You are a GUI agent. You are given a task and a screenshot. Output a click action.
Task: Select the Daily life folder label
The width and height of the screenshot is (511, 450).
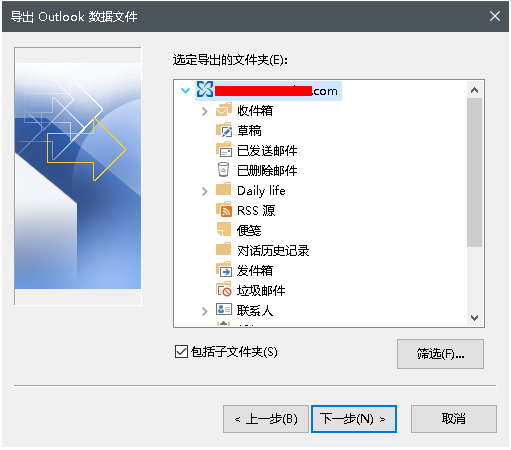point(261,191)
